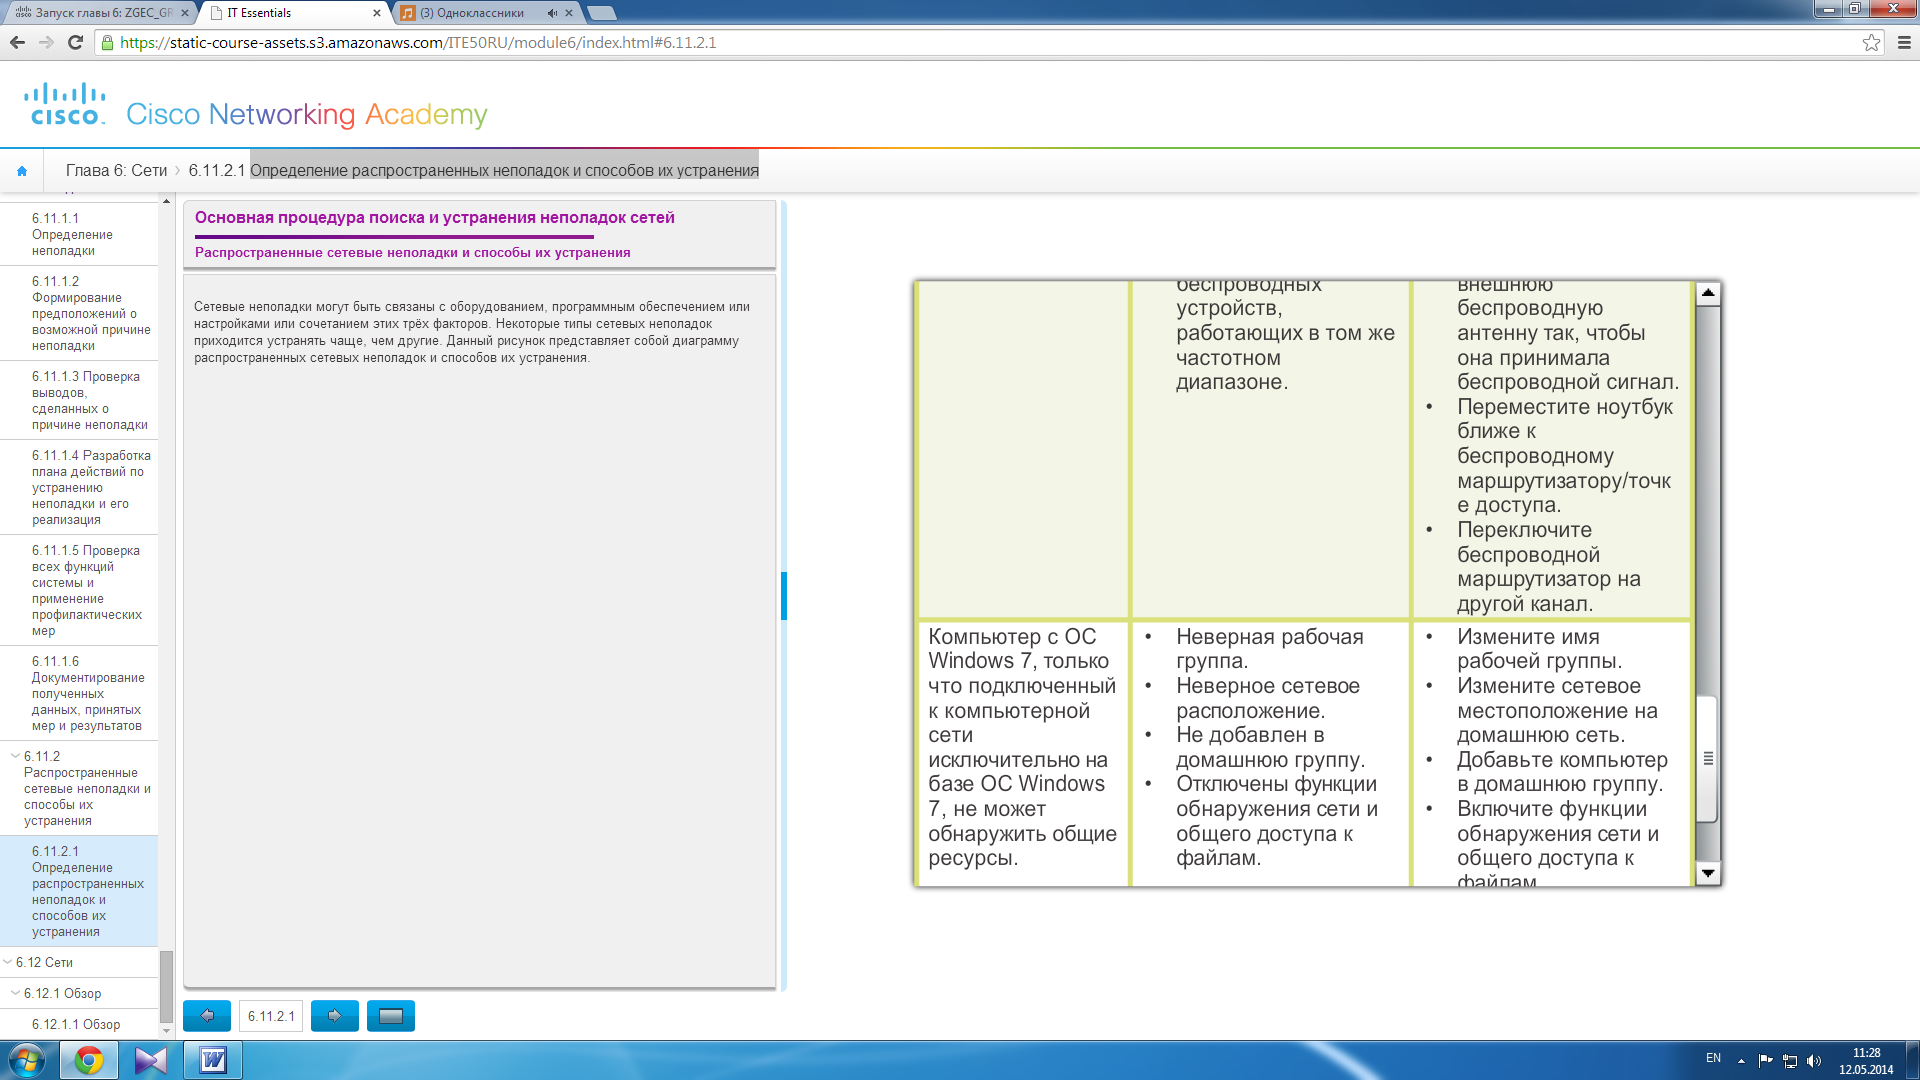Switch to the IT Essentials tab
Image resolution: width=1920 pixels, height=1080 pixels.
pos(294,13)
